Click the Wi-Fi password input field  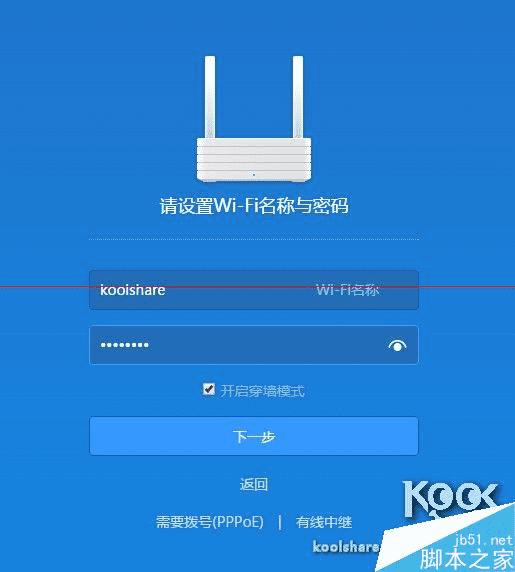click(254, 345)
